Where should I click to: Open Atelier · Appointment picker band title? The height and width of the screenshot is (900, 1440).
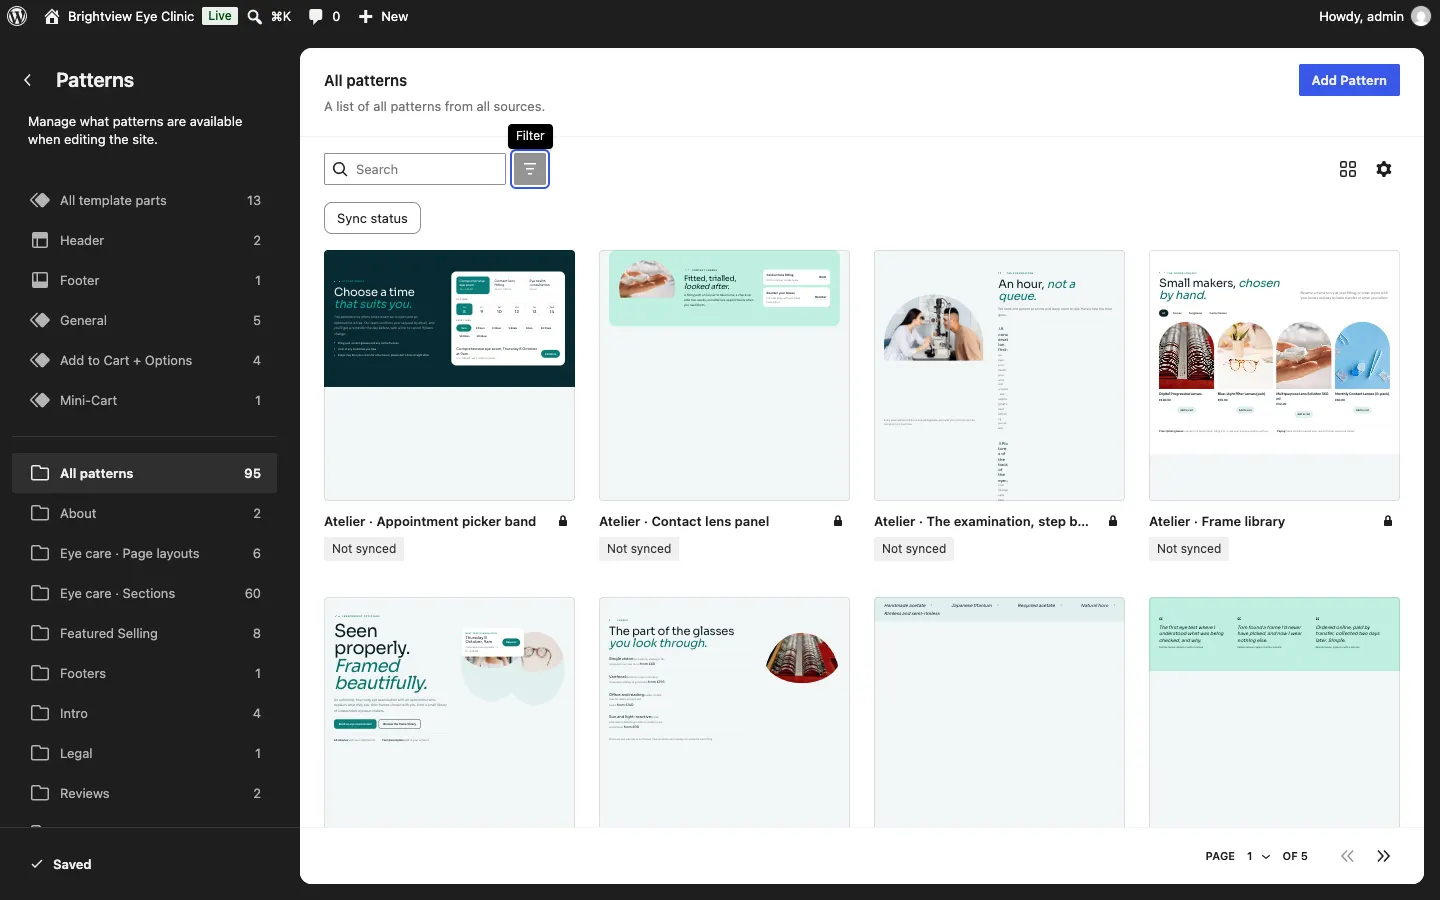(x=430, y=521)
